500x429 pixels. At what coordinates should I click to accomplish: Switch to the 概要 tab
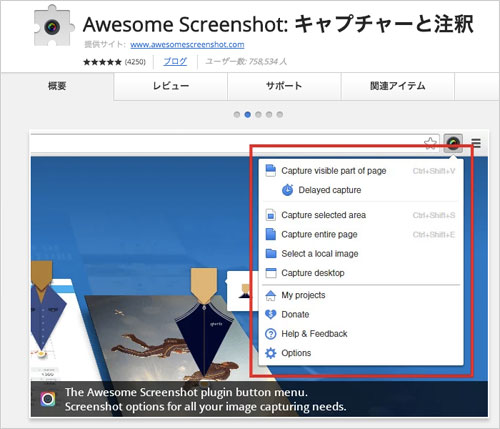click(x=57, y=86)
